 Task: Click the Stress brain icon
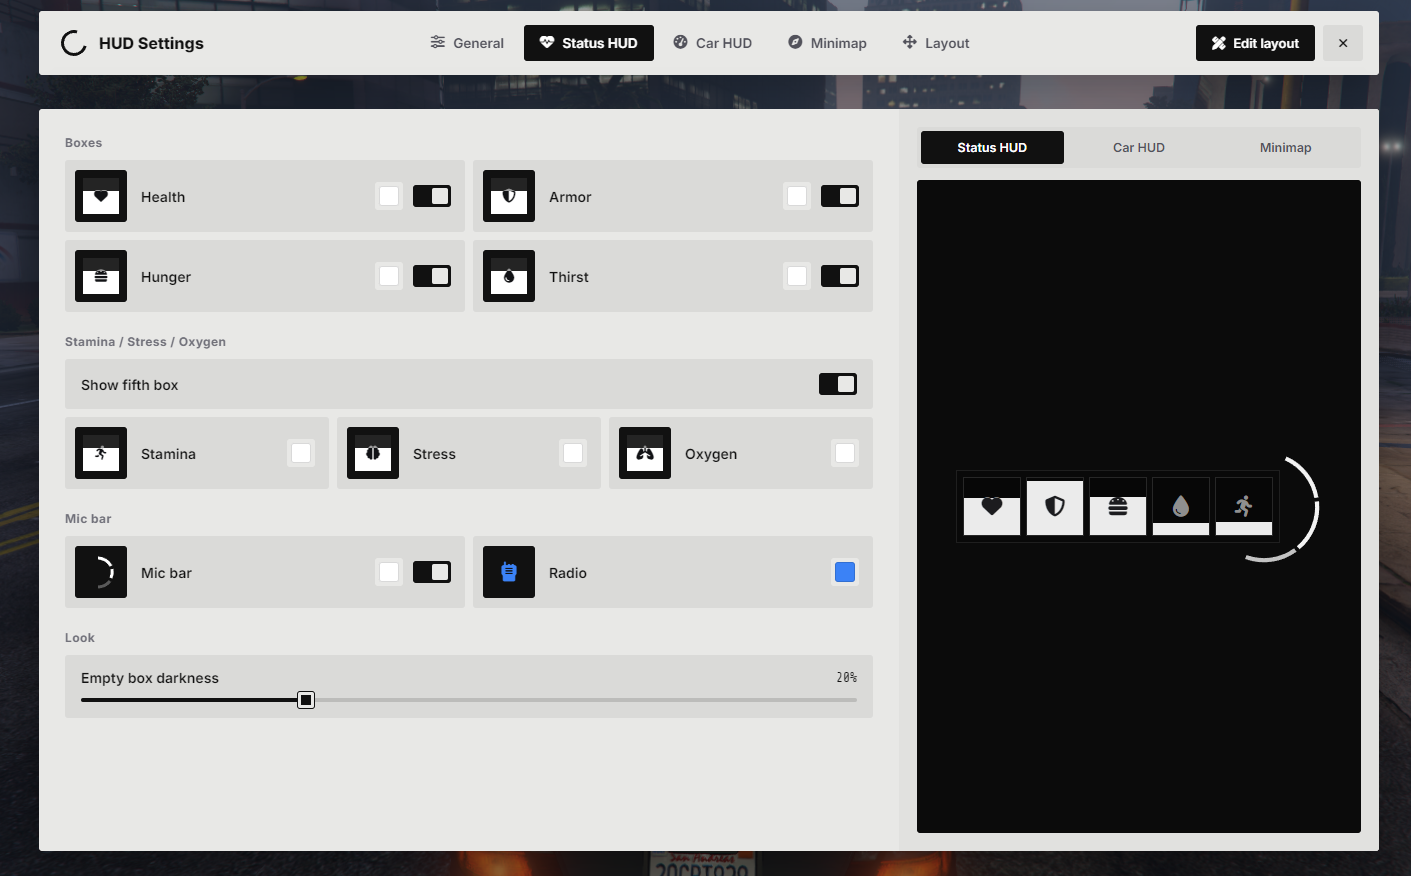coord(373,453)
